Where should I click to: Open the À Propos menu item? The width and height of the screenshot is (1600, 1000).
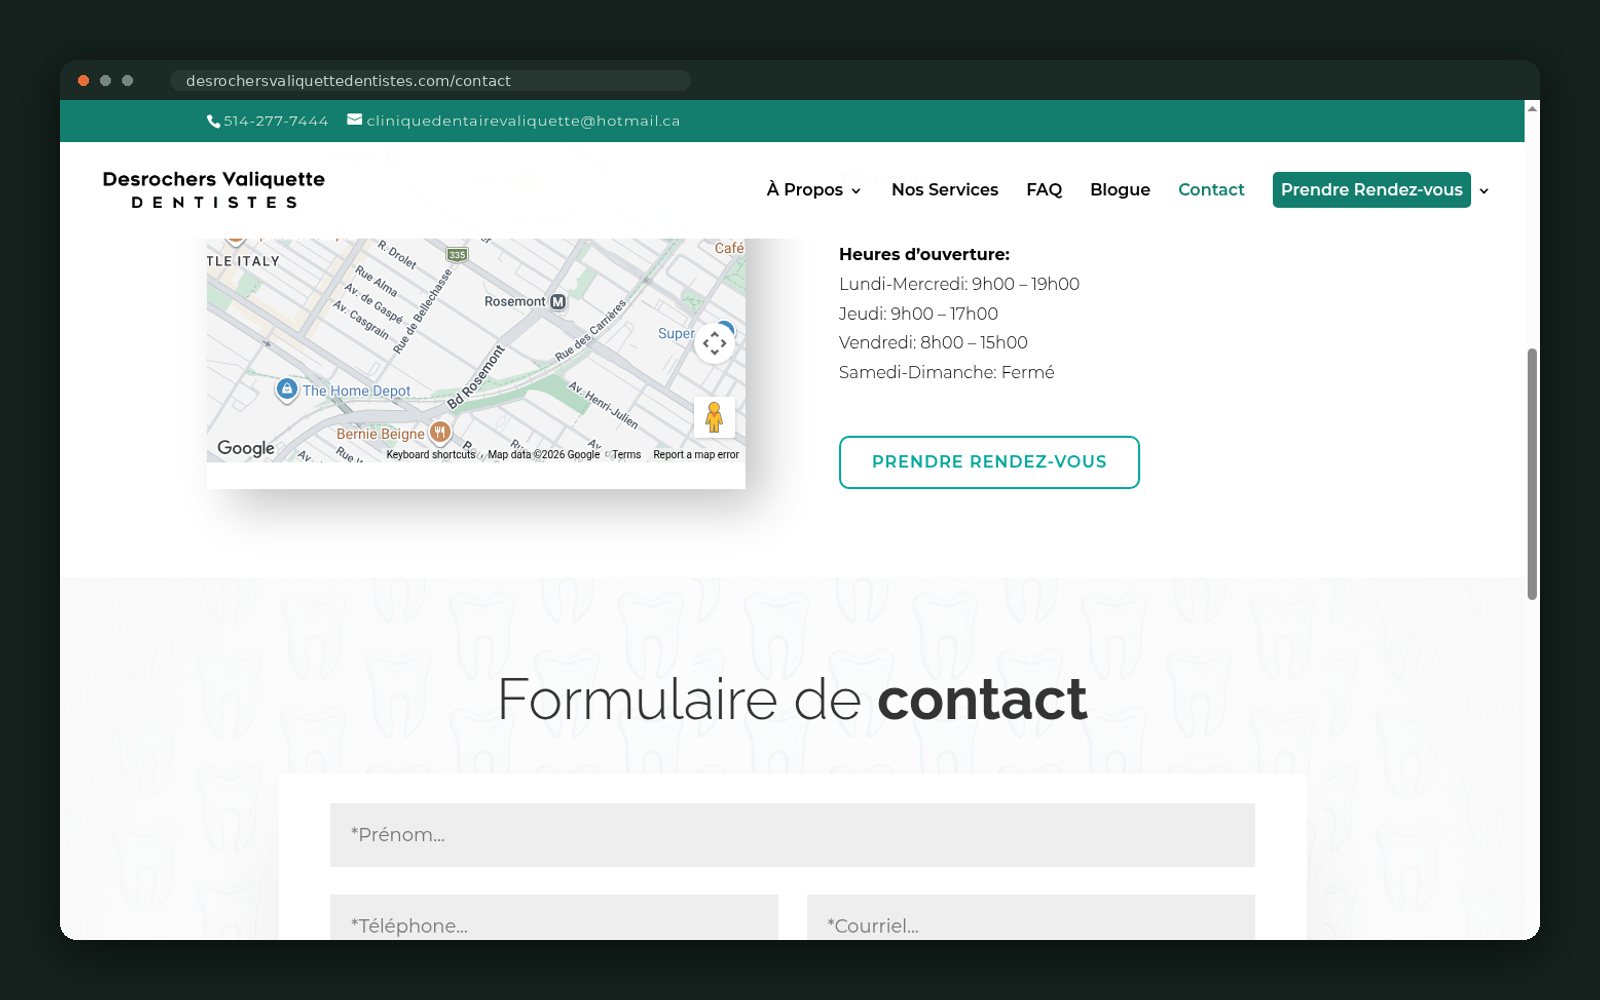tap(805, 190)
